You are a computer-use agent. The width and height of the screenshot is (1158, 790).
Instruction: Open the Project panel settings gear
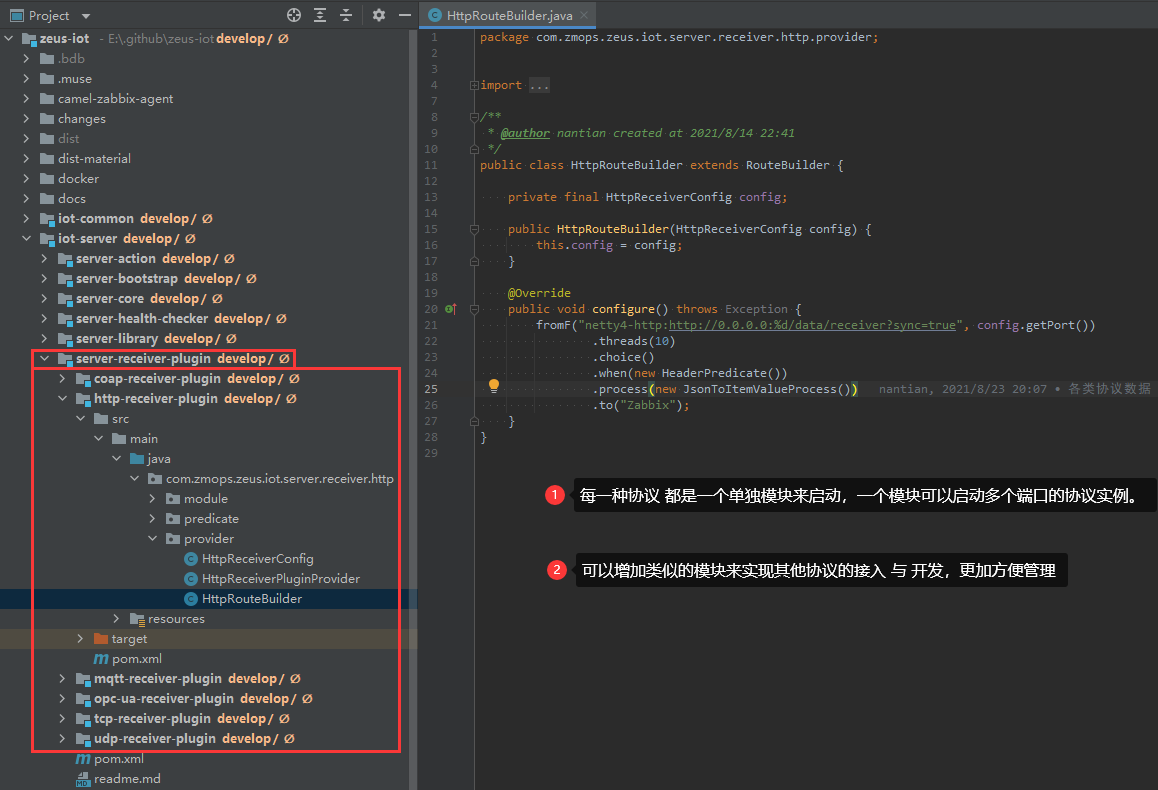click(x=379, y=15)
